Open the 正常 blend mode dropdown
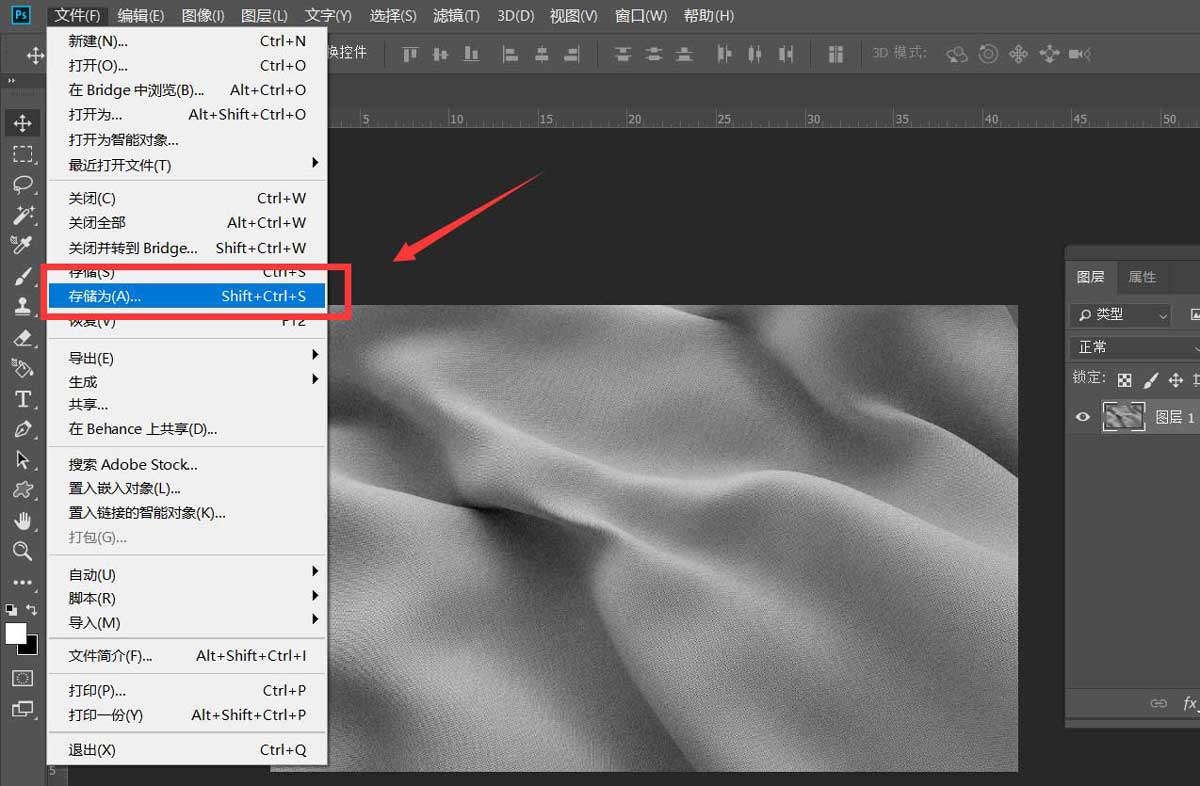Screen dimensions: 1200x786 [x=1135, y=347]
